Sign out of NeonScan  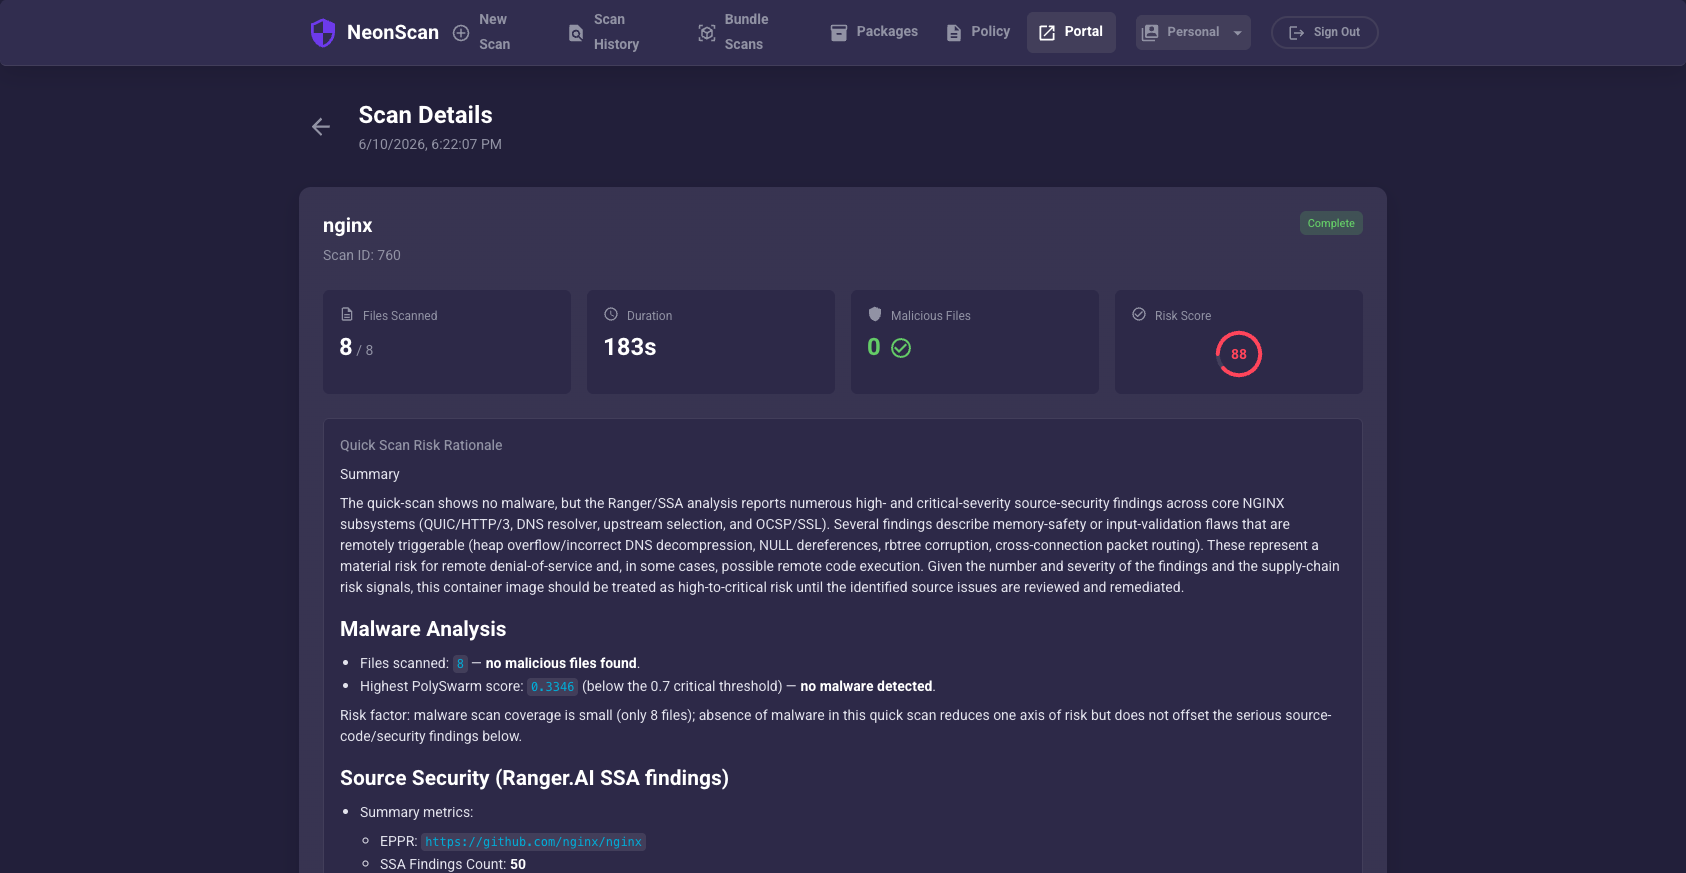(1325, 32)
